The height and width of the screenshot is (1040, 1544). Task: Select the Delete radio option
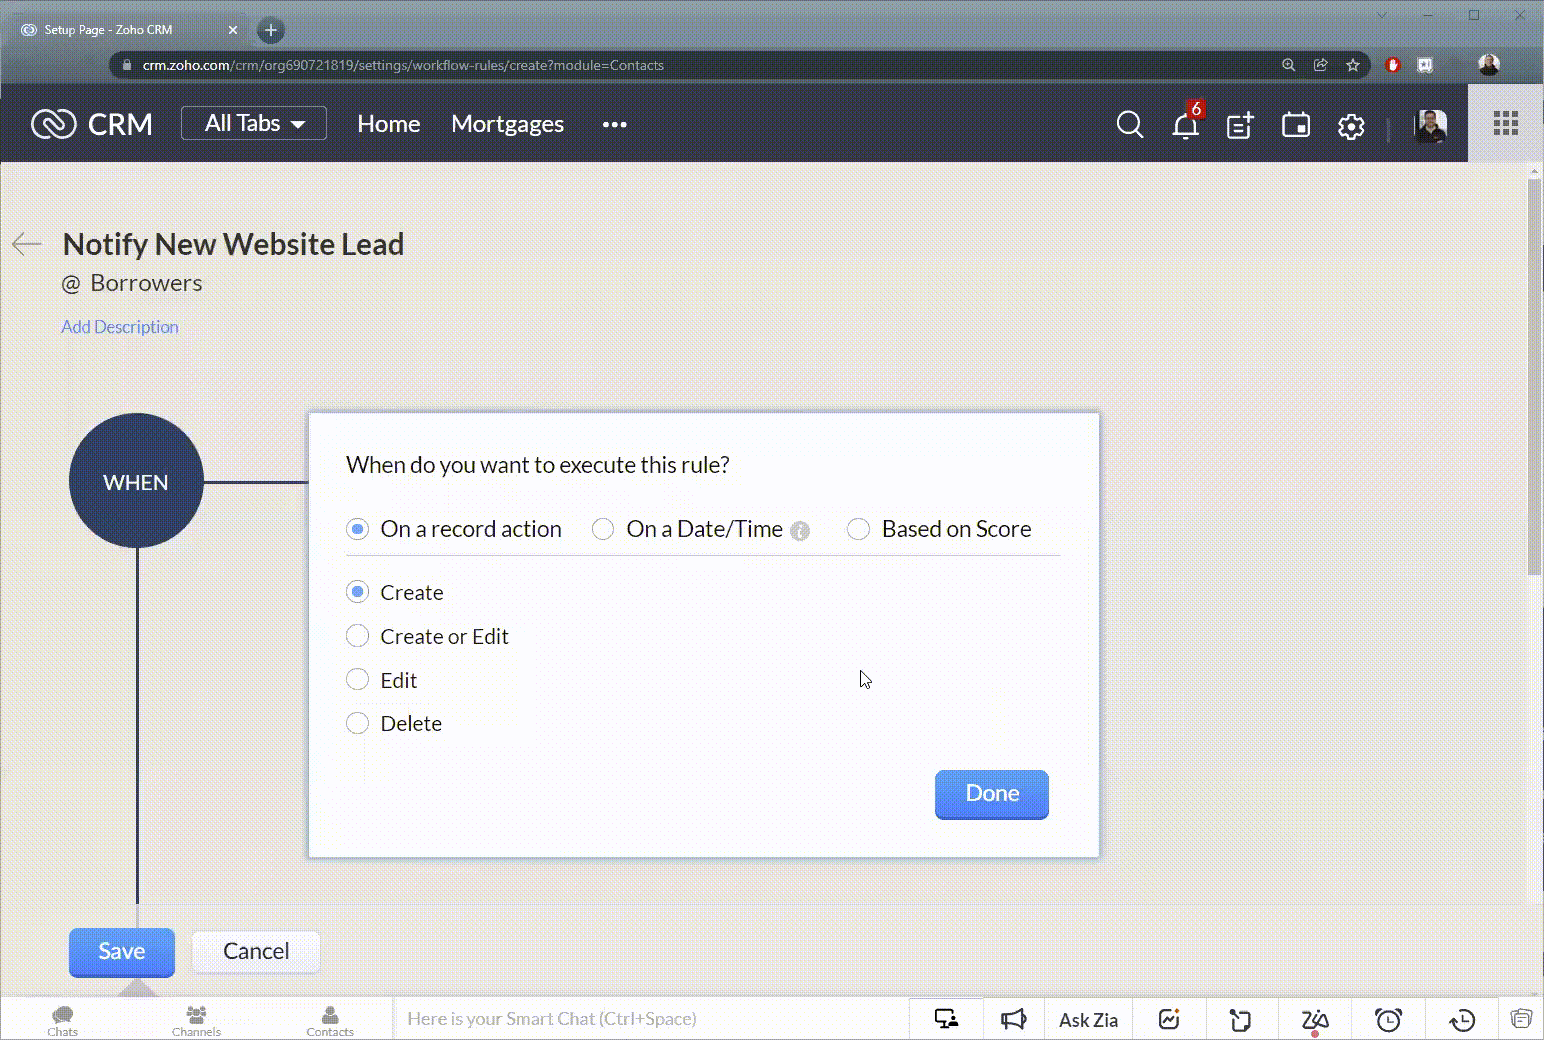tap(357, 723)
